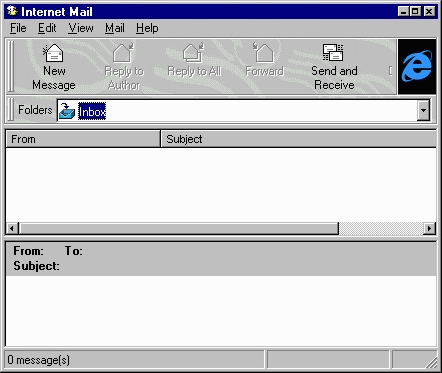This screenshot has width=442, height=373.
Task: Click the Internet Mail title bar icon
Action: (x=12, y=11)
